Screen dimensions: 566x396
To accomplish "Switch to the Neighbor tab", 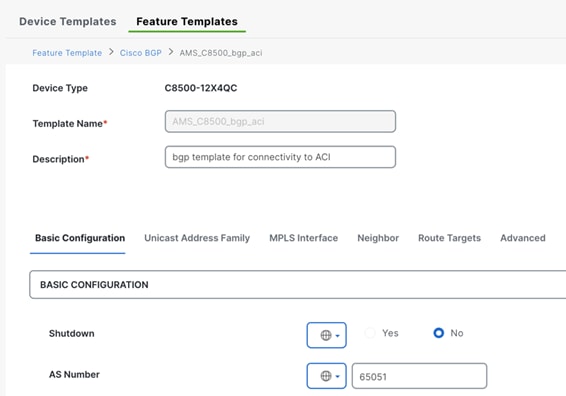I will (378, 238).
